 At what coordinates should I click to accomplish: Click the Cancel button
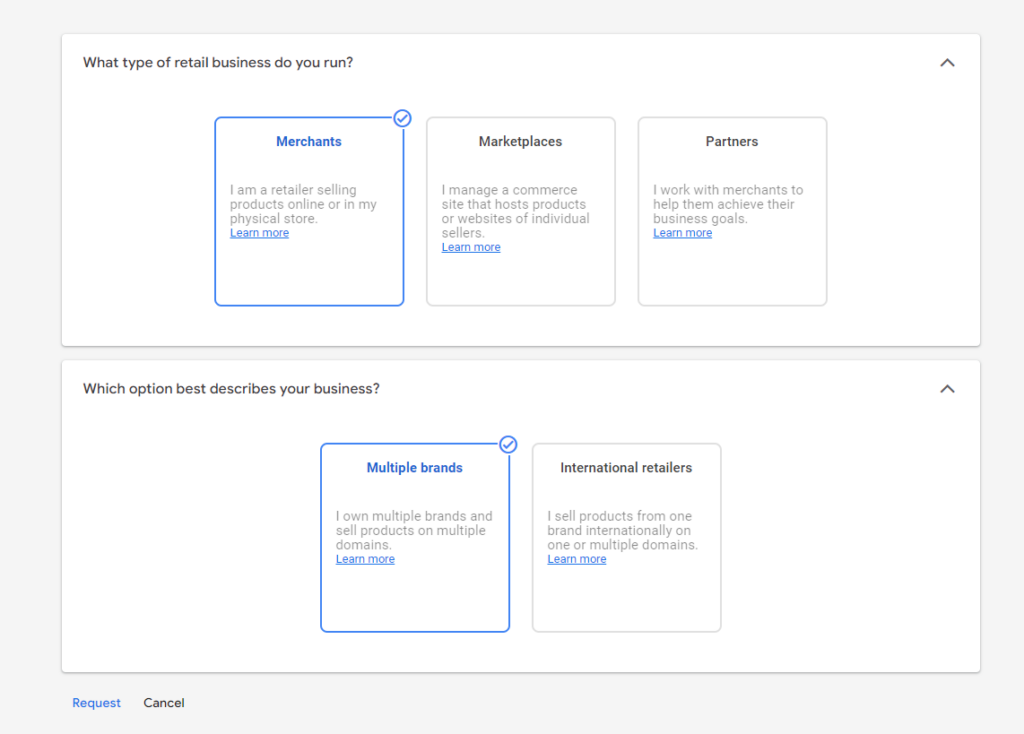pyautogui.click(x=164, y=703)
